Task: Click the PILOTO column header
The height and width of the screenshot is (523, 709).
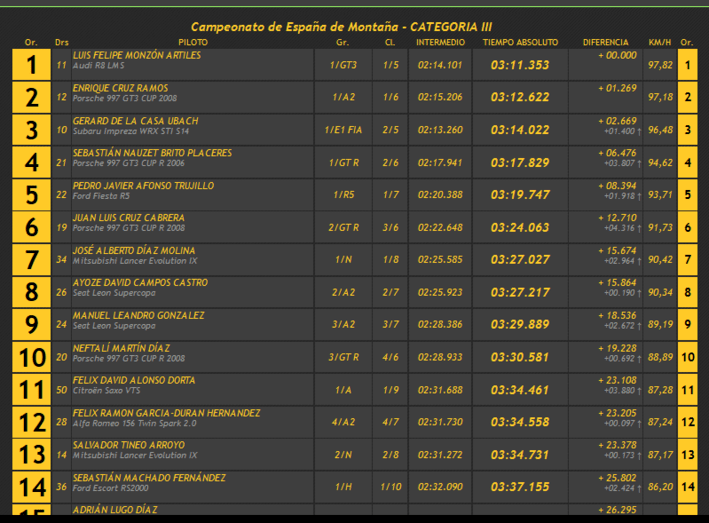Action: (193, 43)
